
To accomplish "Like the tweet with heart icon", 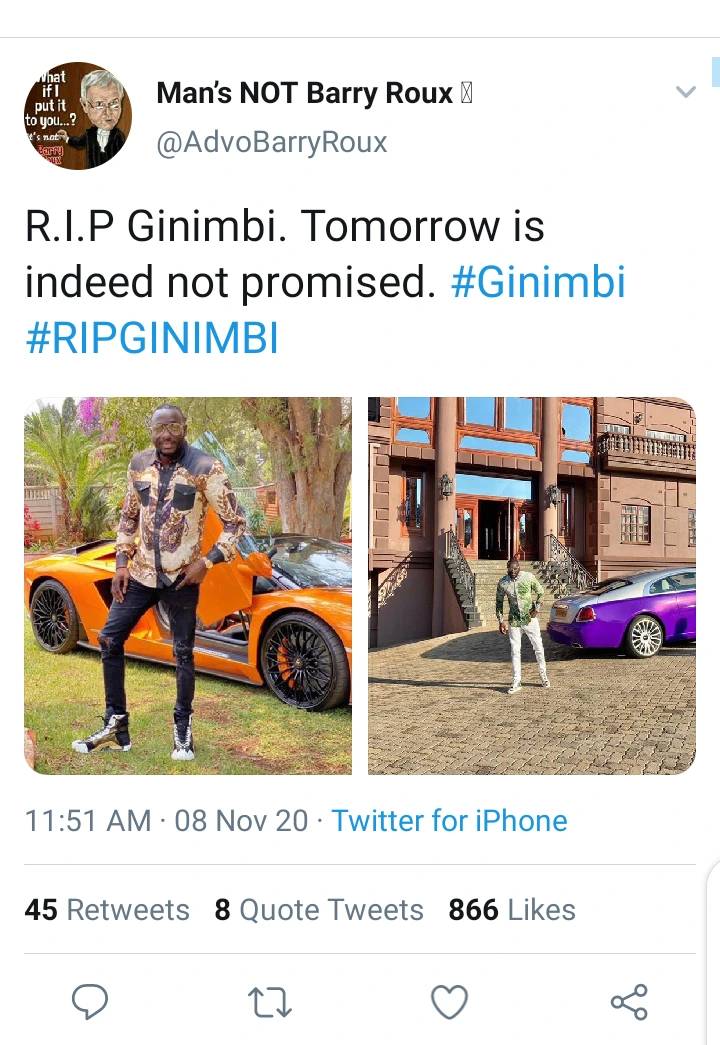I will [x=449, y=1002].
